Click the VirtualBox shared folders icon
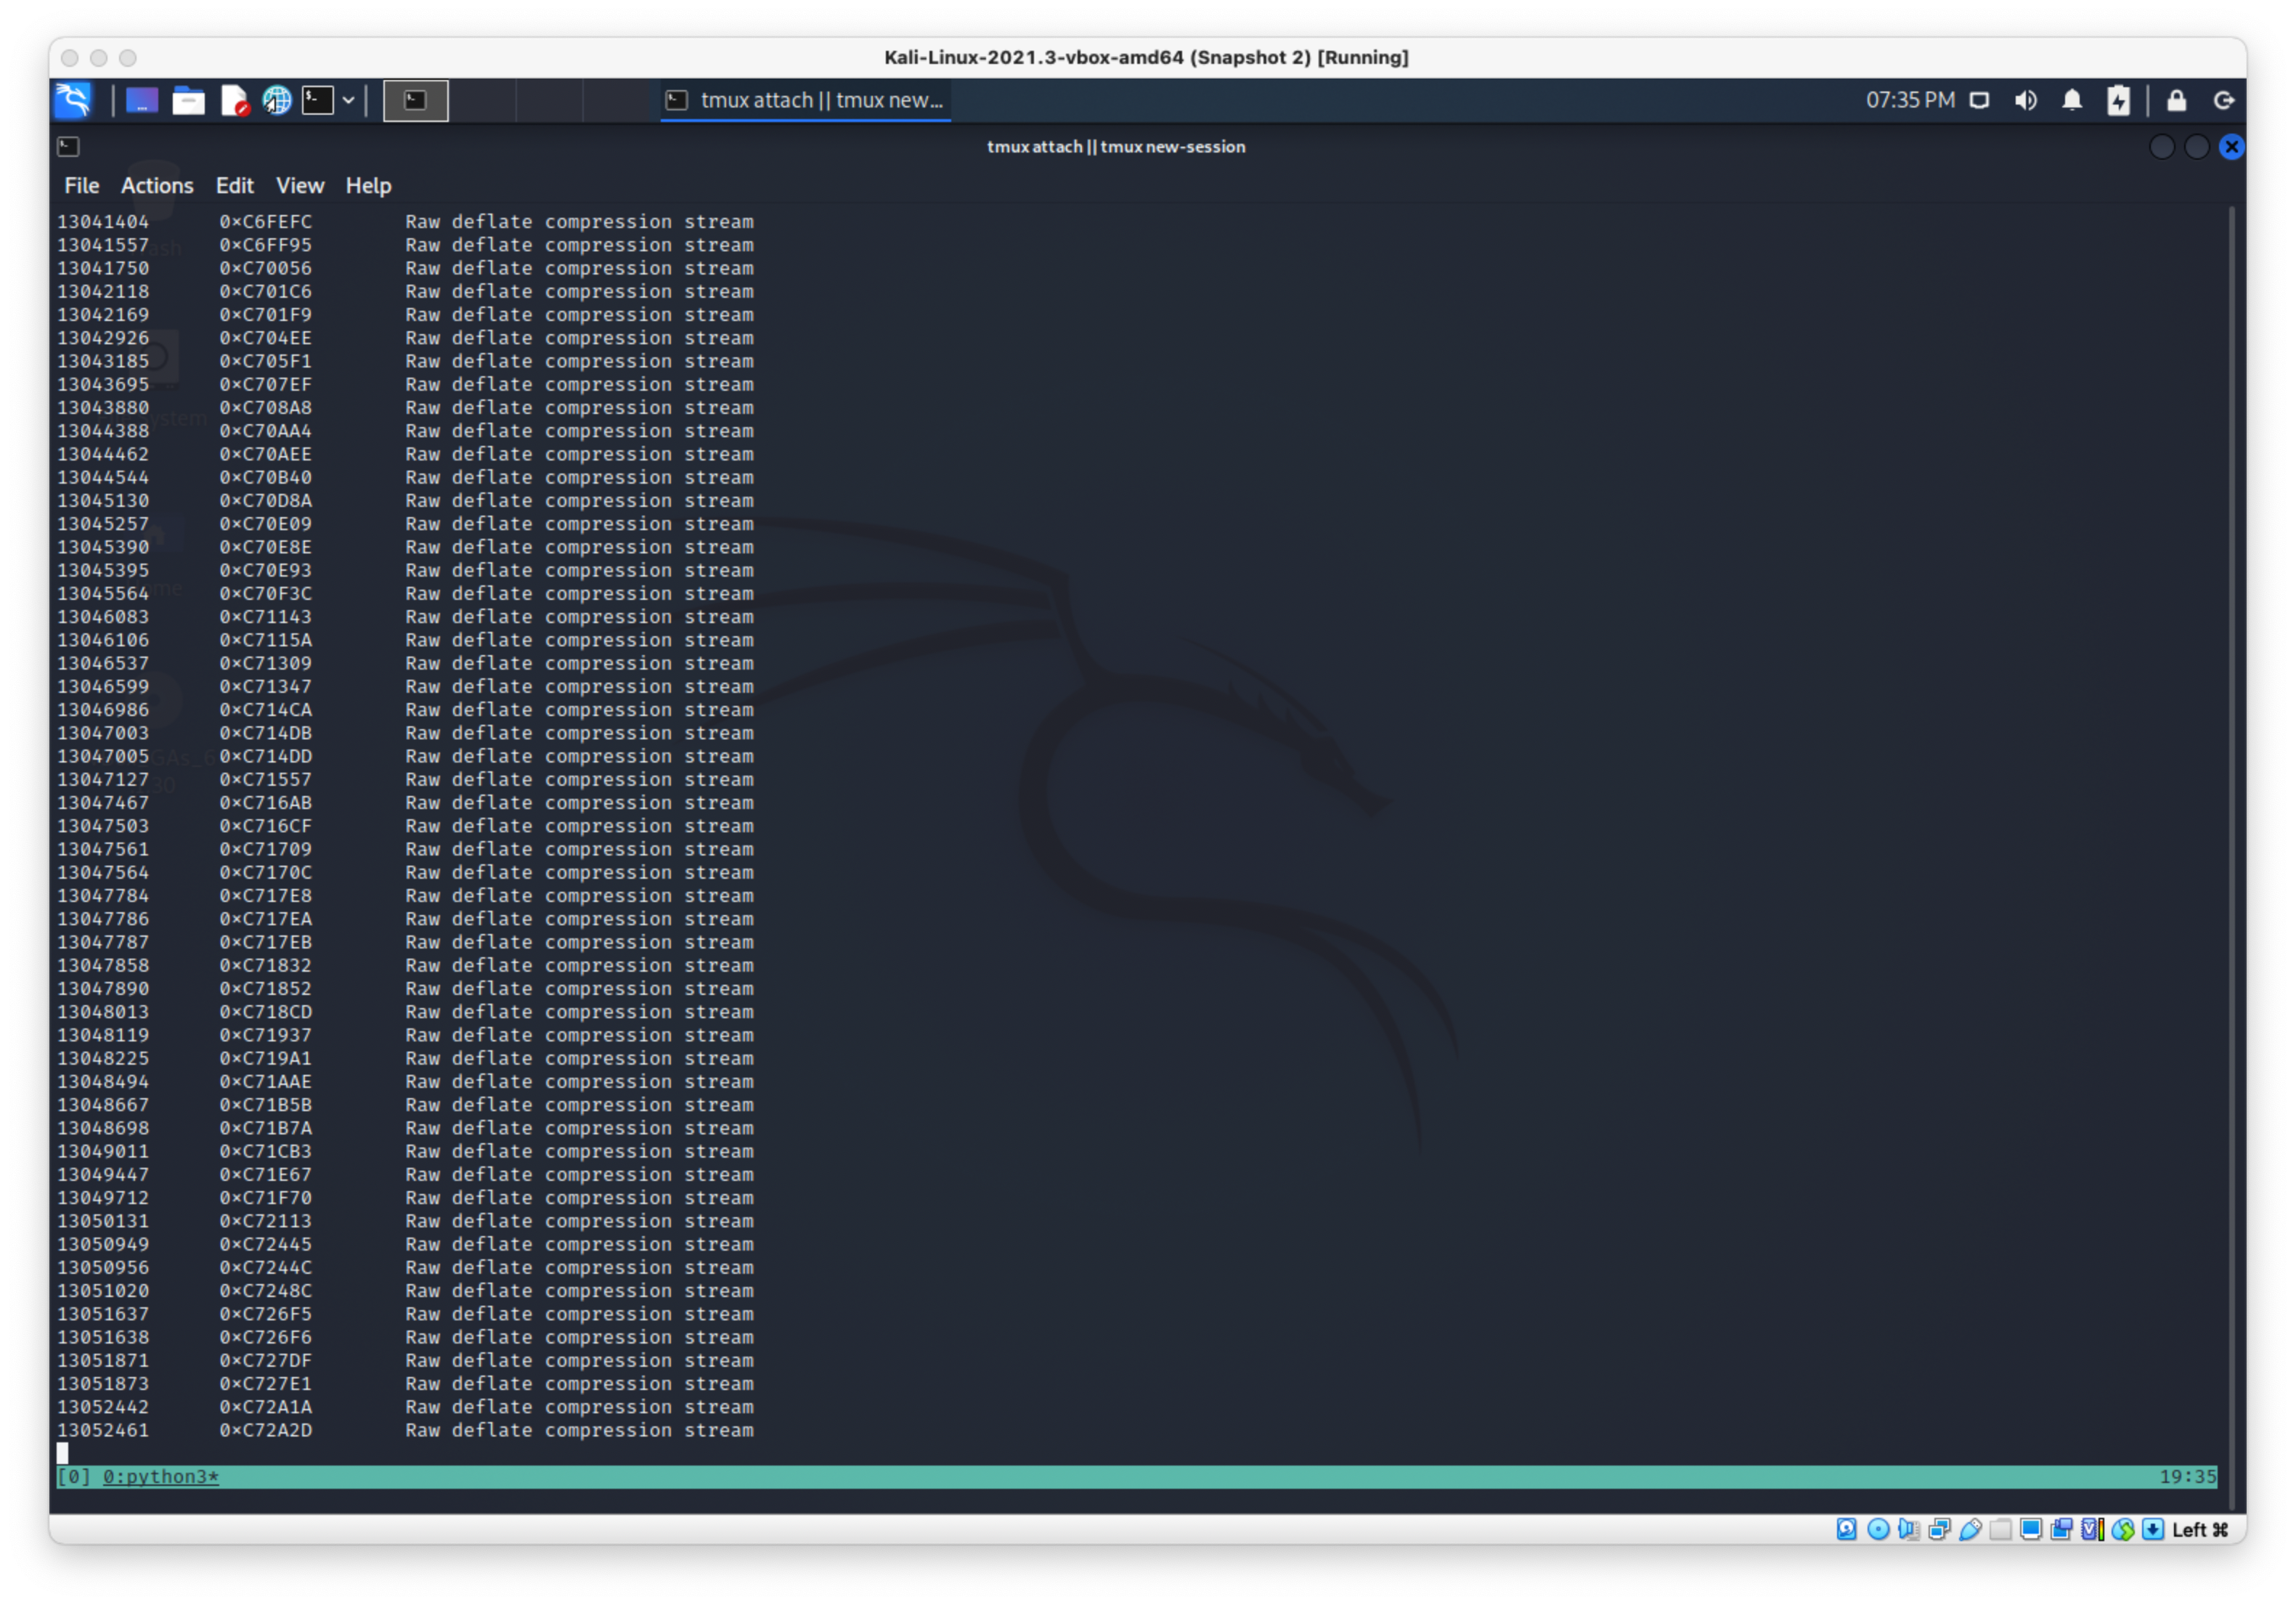The image size is (2296, 1605). coord(2000,1529)
